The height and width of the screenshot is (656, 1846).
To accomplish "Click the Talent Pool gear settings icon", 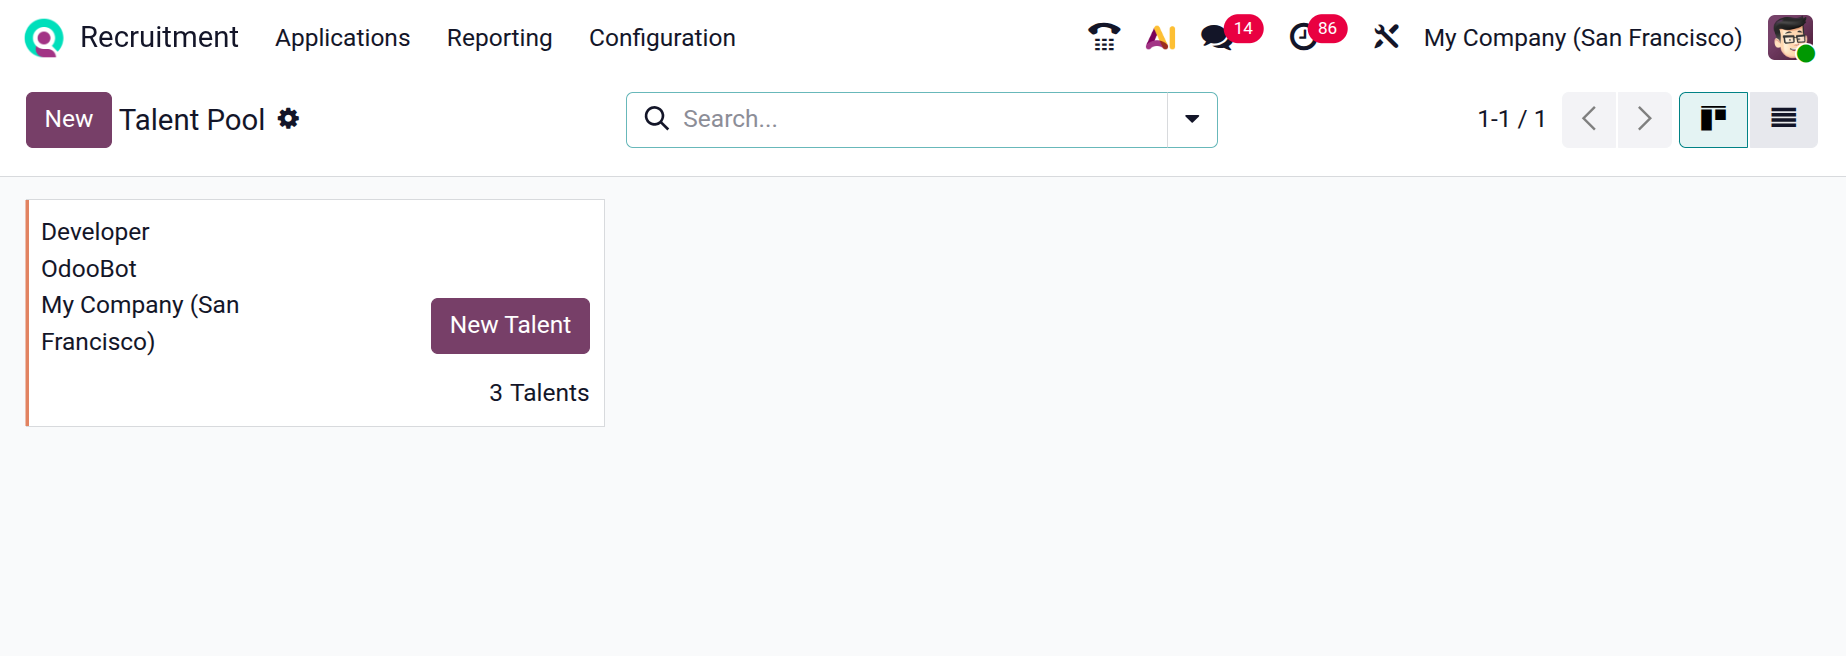I will (x=289, y=119).
